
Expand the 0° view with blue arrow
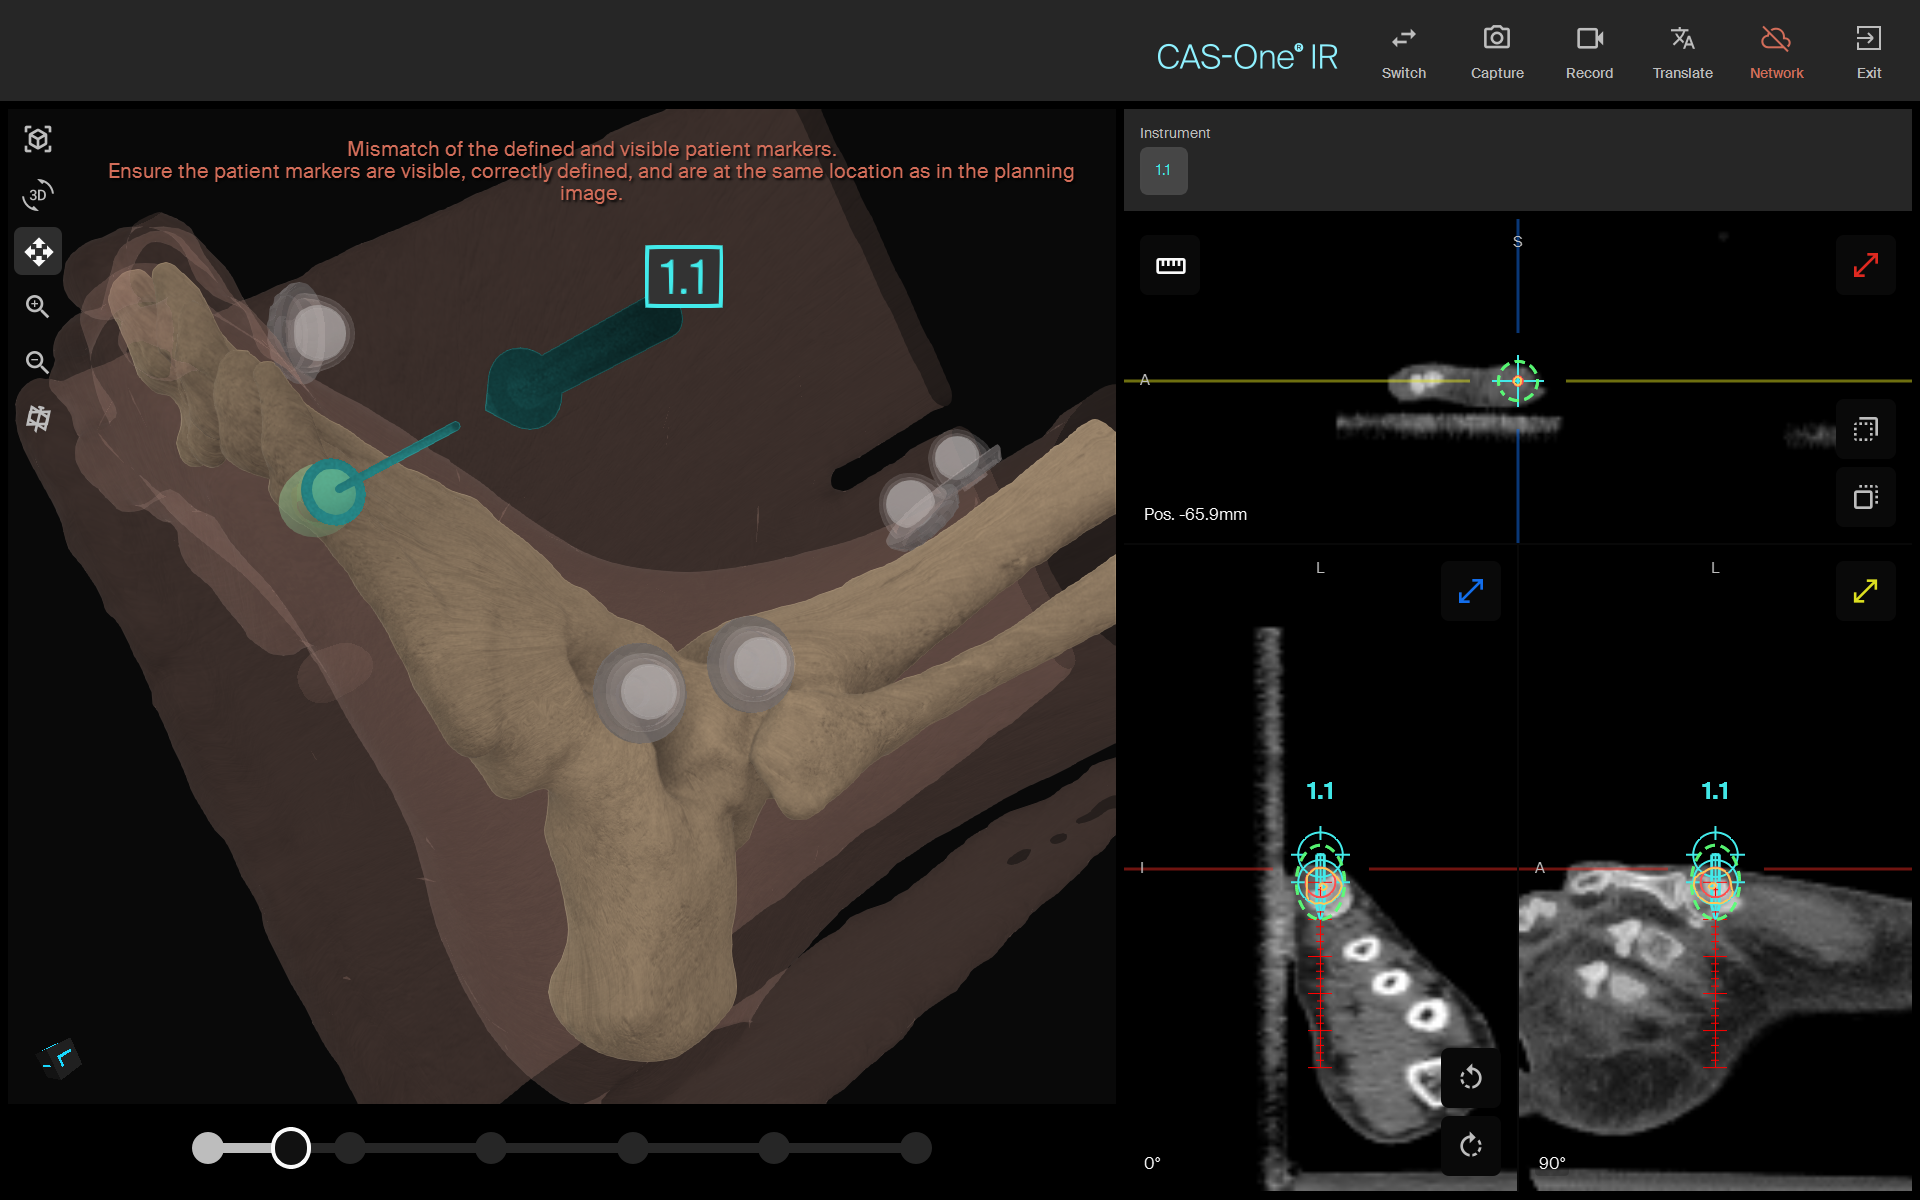pos(1470,591)
